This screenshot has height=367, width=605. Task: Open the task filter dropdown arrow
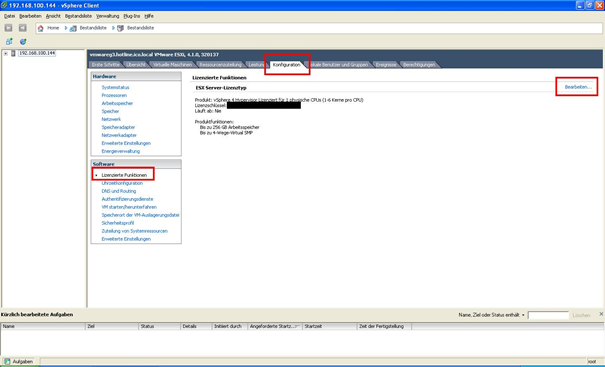[x=523, y=315]
